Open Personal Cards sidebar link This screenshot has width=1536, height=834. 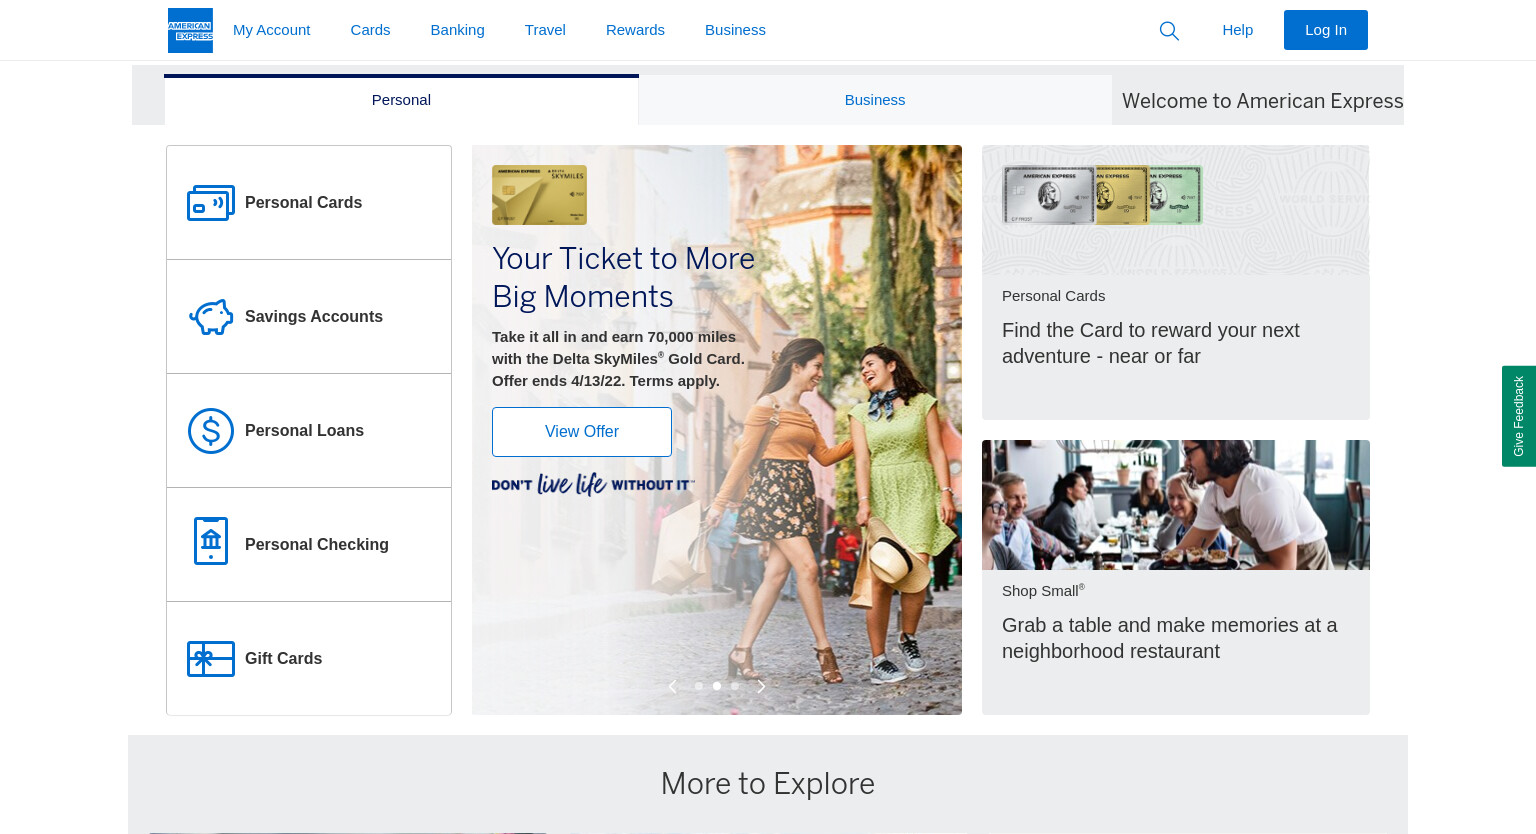click(x=309, y=203)
